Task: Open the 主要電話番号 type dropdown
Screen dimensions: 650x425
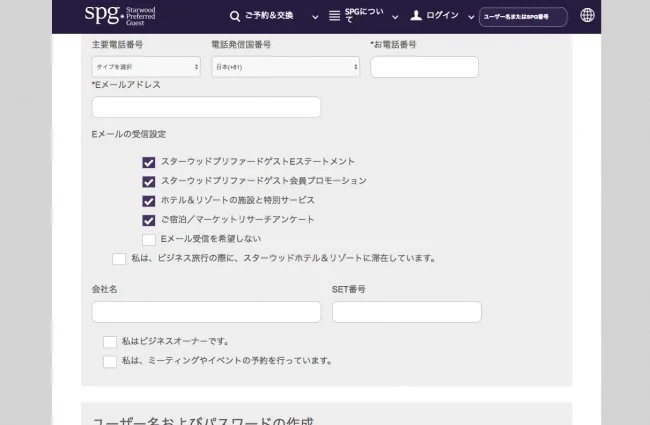Action: [146, 67]
